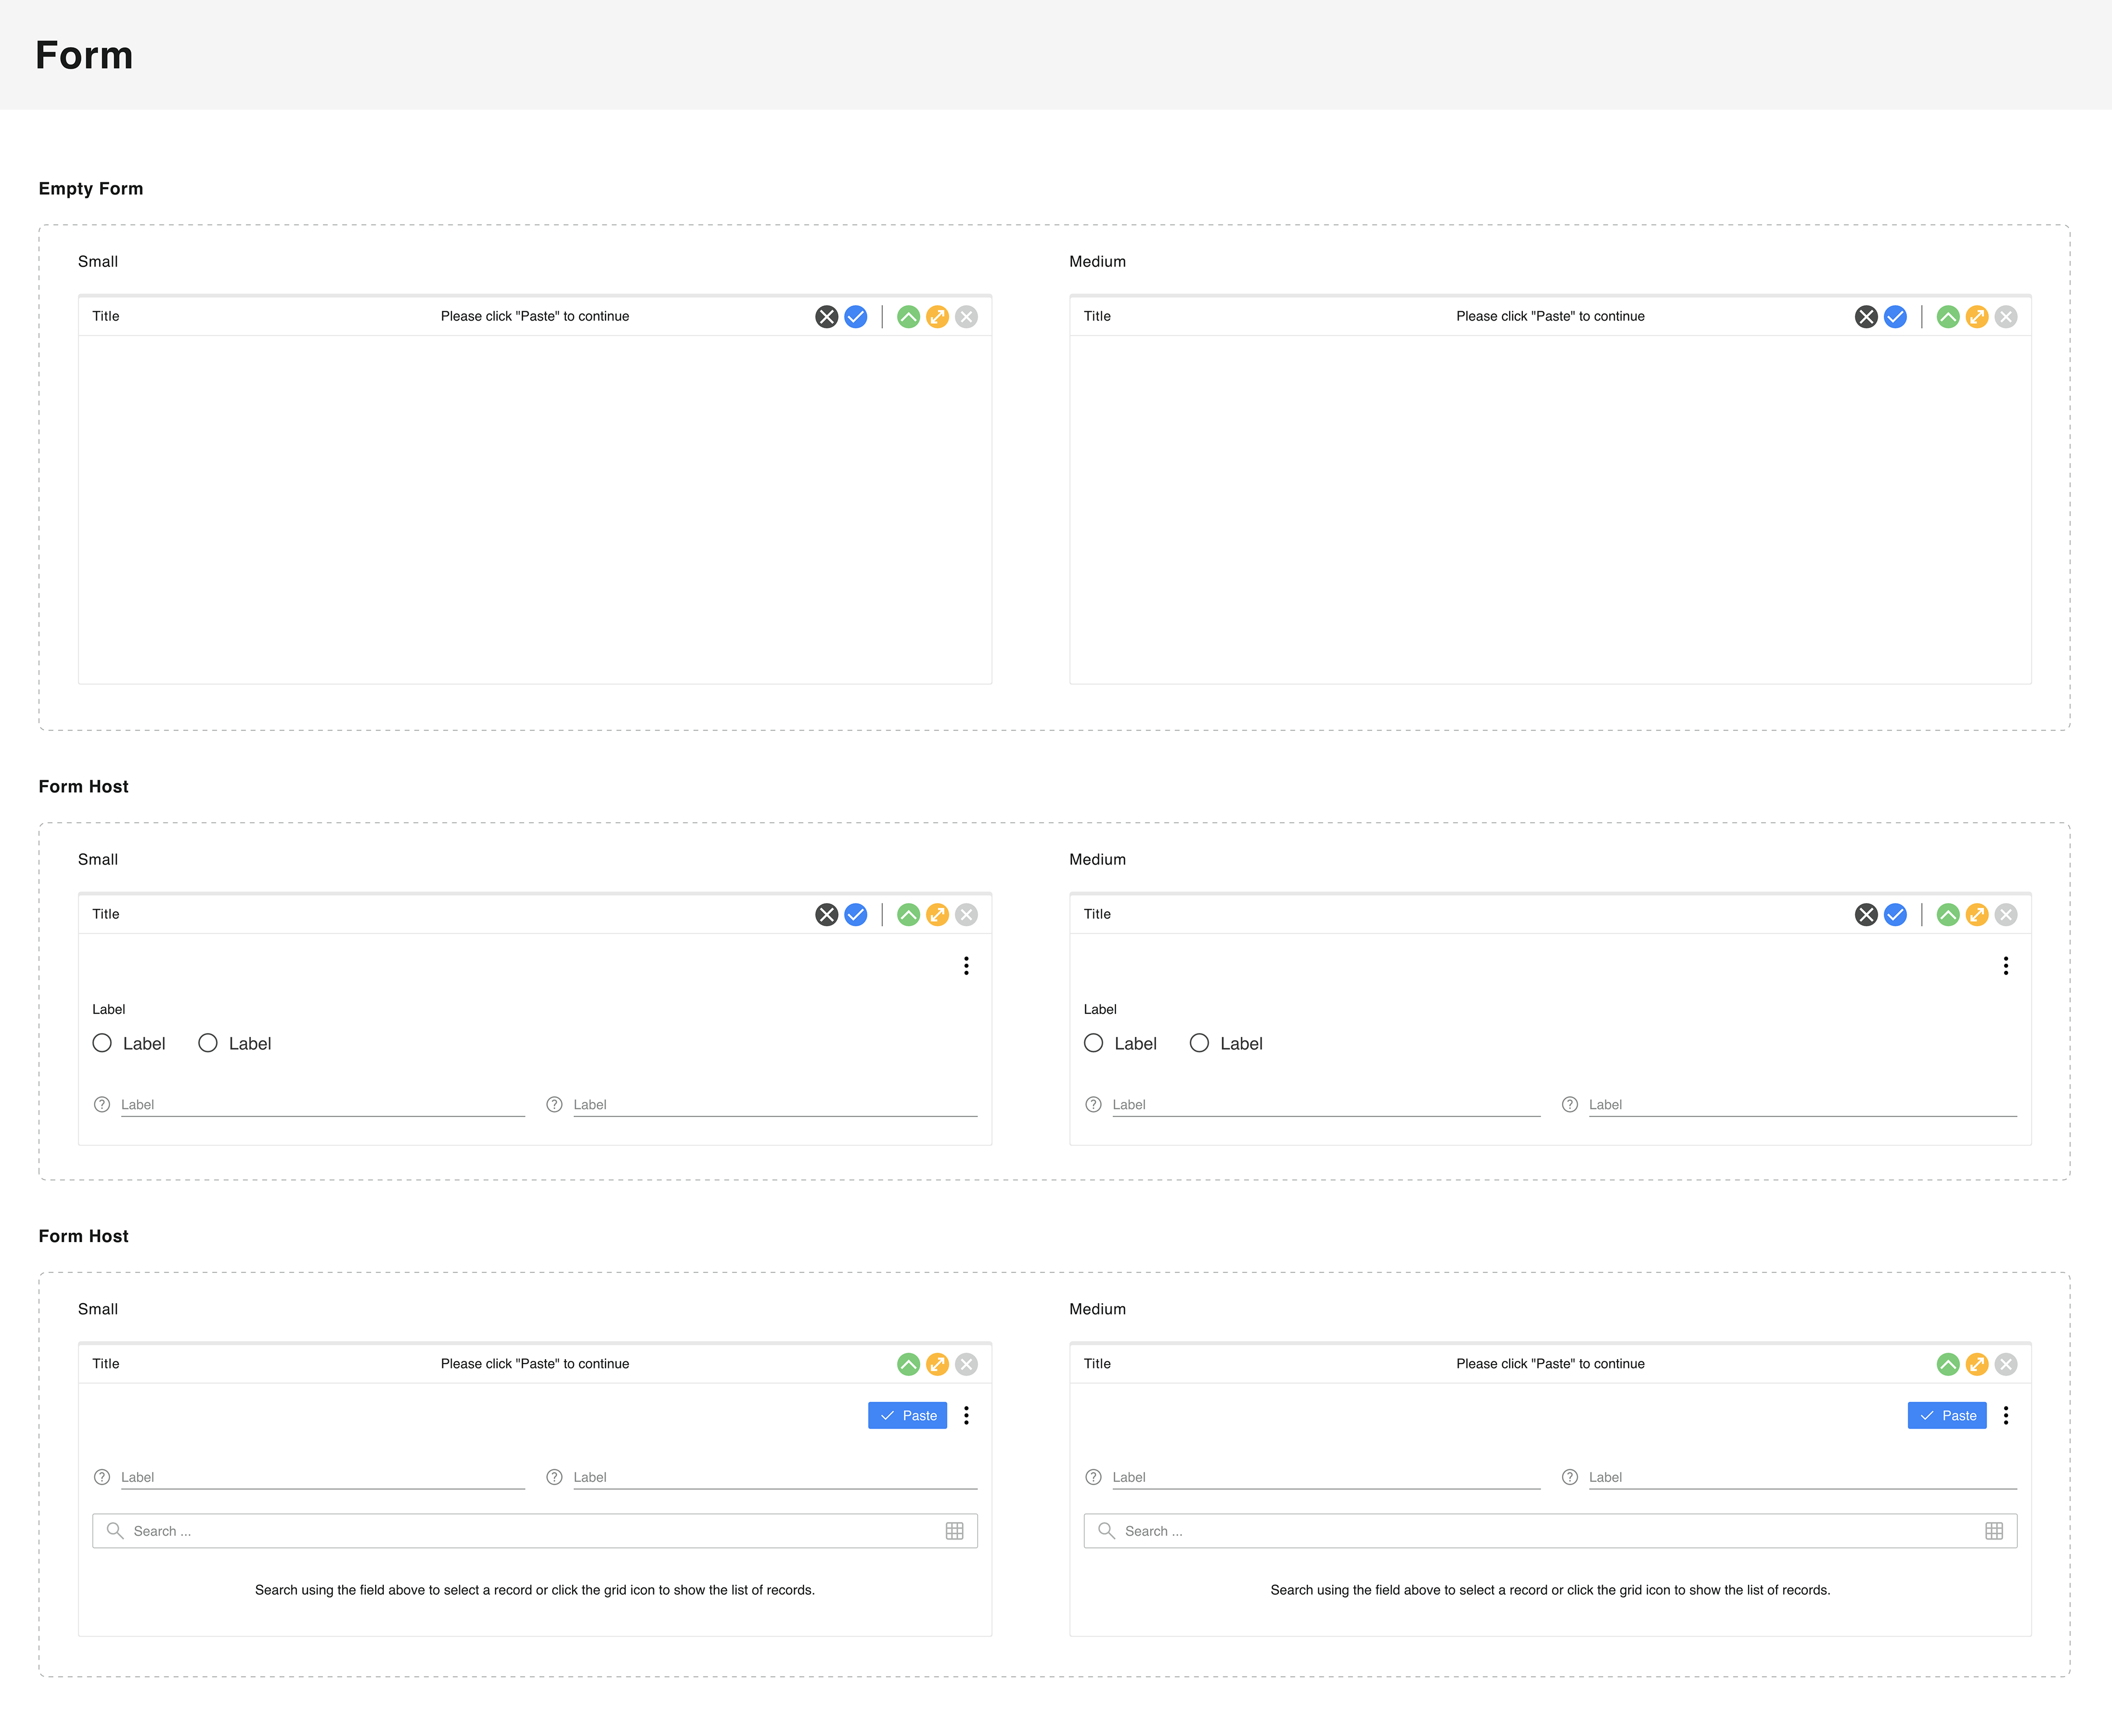The image size is (2112, 1736).
Task: Select first Label radio button in Form Host Medium
Action: click(x=1094, y=1043)
